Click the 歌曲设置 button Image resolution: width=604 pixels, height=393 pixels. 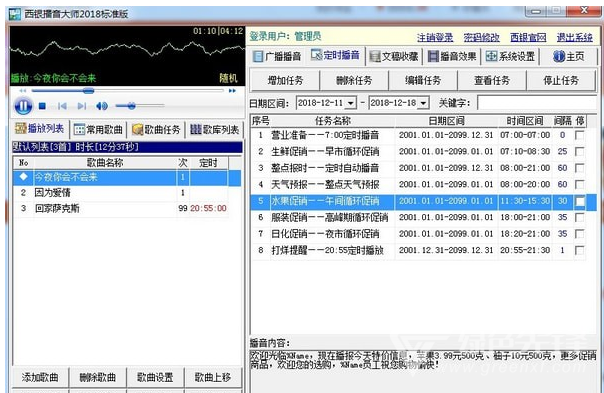[155, 377]
